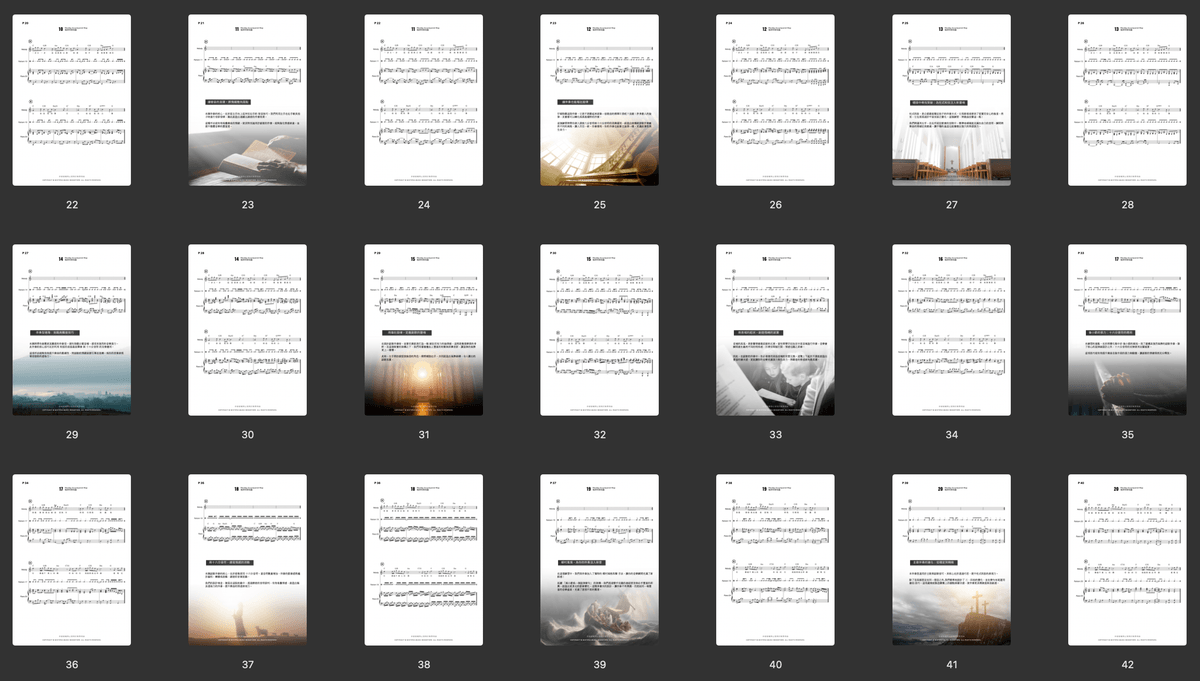Select page 26 sheet music thumbnail
Image resolution: width=1200 pixels, height=681 pixels.
pyautogui.click(x=776, y=100)
